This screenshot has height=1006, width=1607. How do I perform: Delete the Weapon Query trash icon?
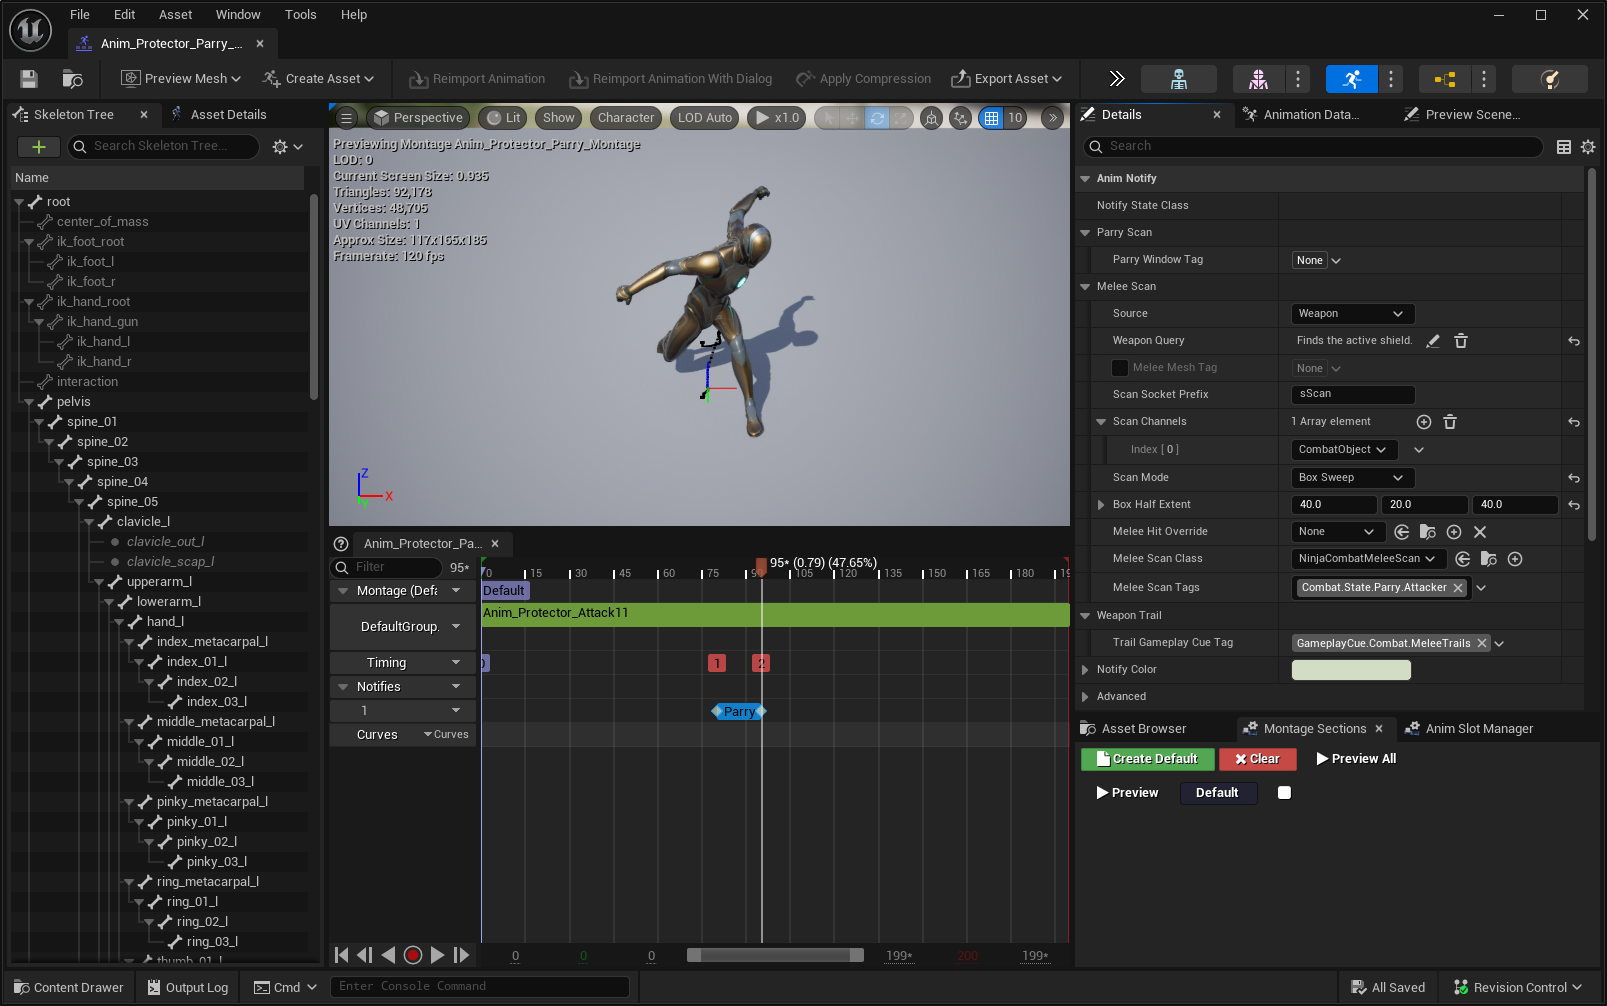(x=1460, y=341)
